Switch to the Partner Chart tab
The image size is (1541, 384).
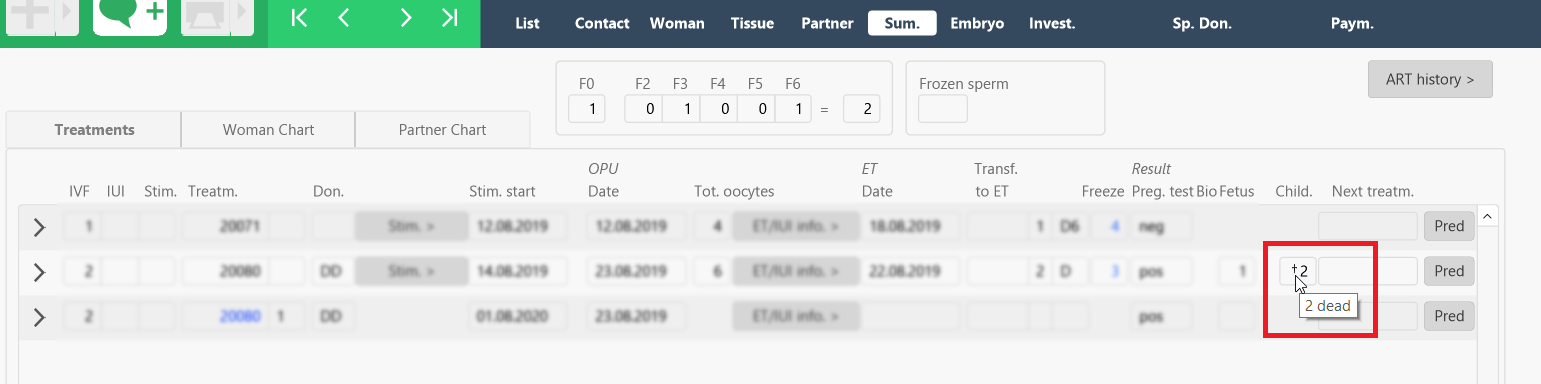pyautogui.click(x=442, y=130)
